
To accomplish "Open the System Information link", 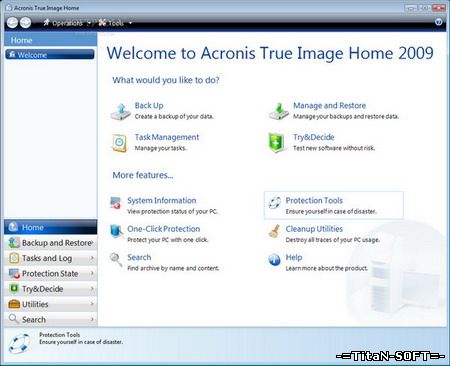I will coord(162,201).
